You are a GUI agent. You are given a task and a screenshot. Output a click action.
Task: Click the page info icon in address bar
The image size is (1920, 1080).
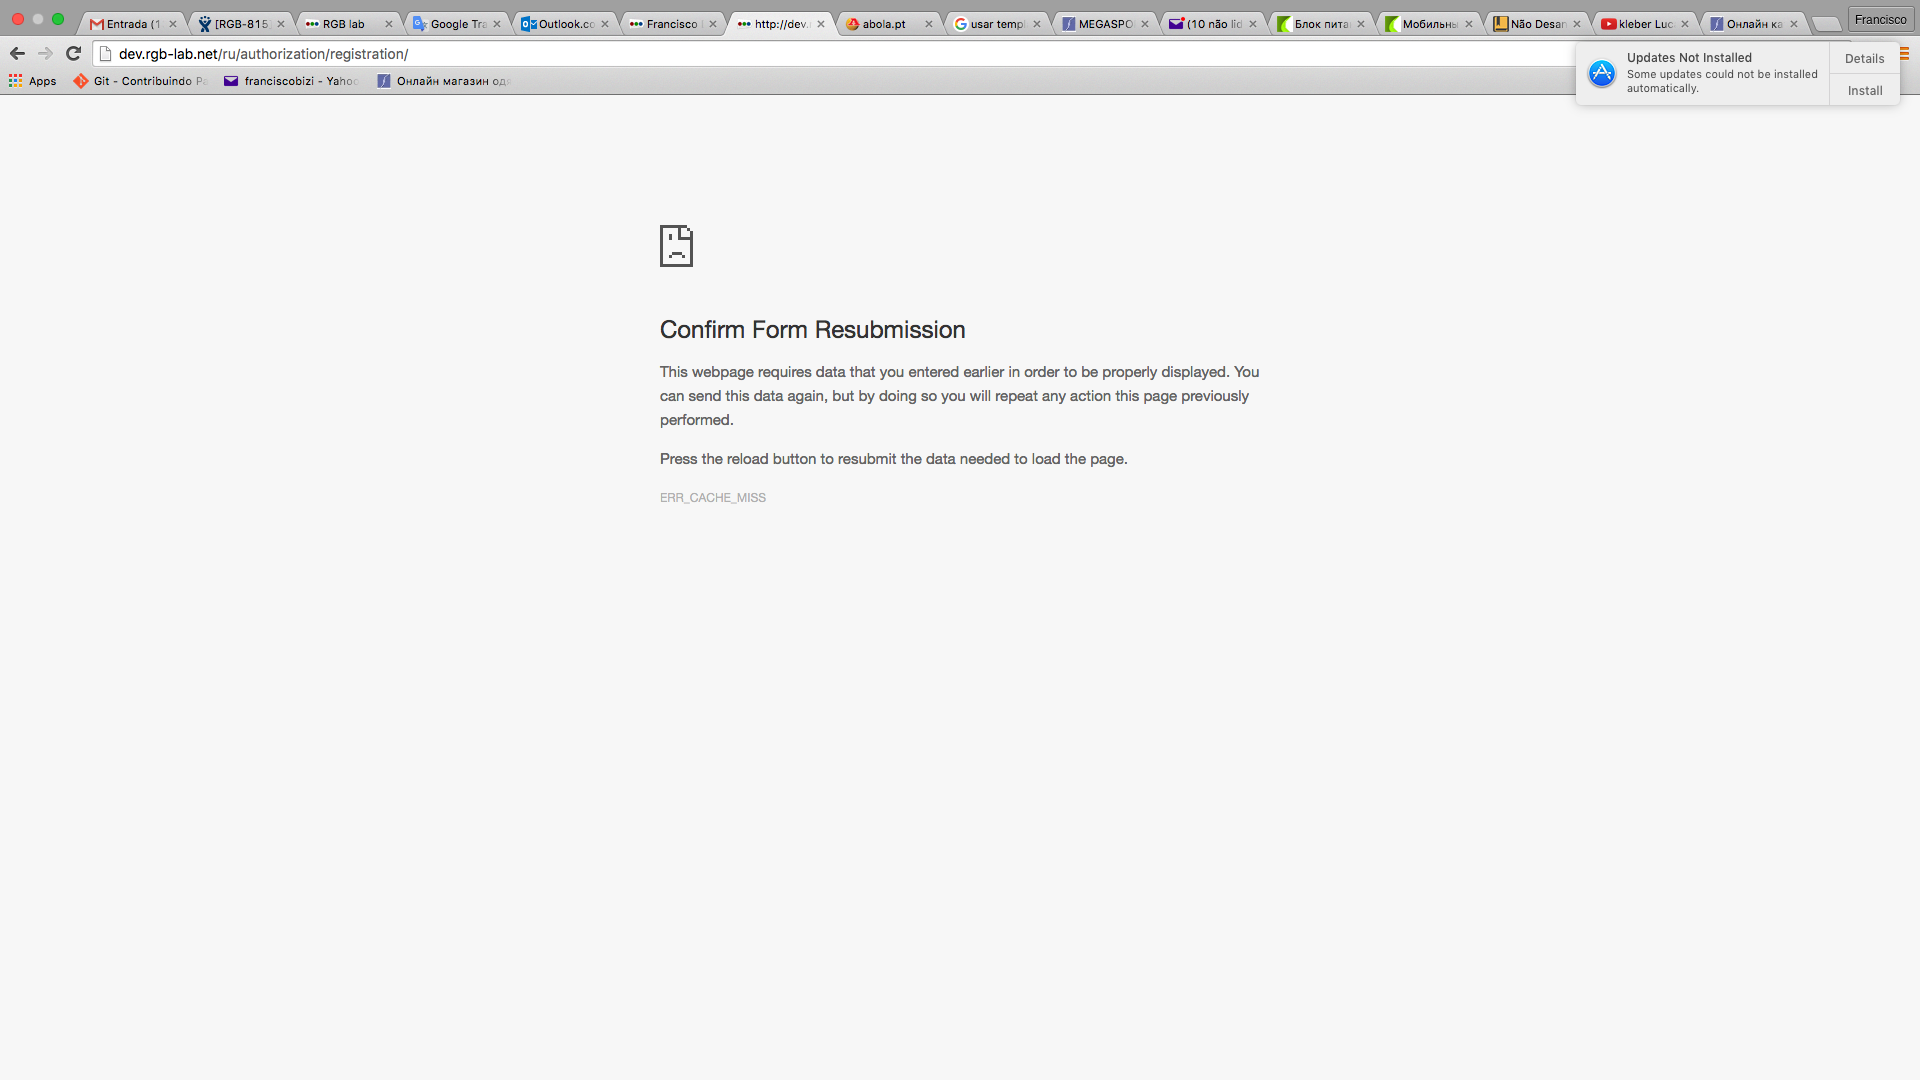pos(105,54)
